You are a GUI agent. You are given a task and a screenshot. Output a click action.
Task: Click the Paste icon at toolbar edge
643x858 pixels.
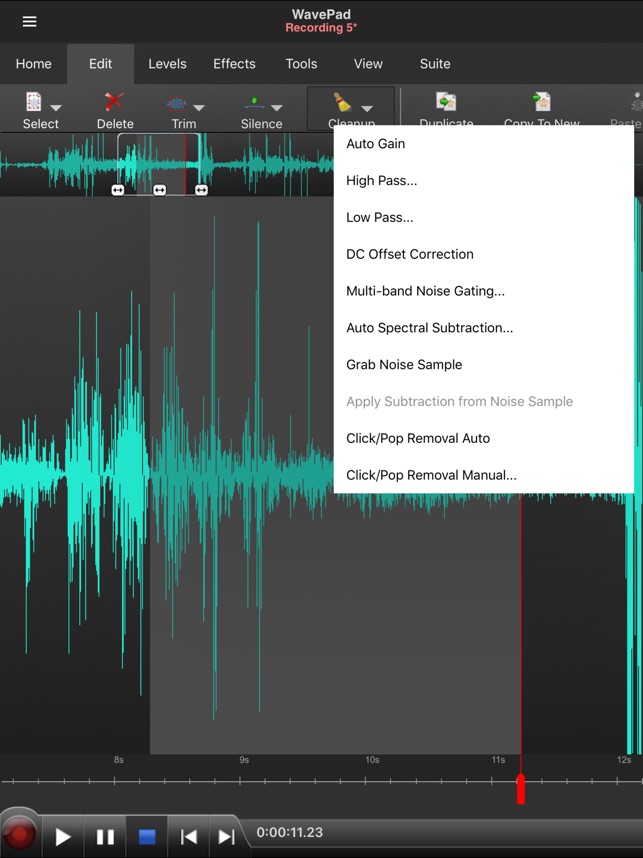pos(636,103)
